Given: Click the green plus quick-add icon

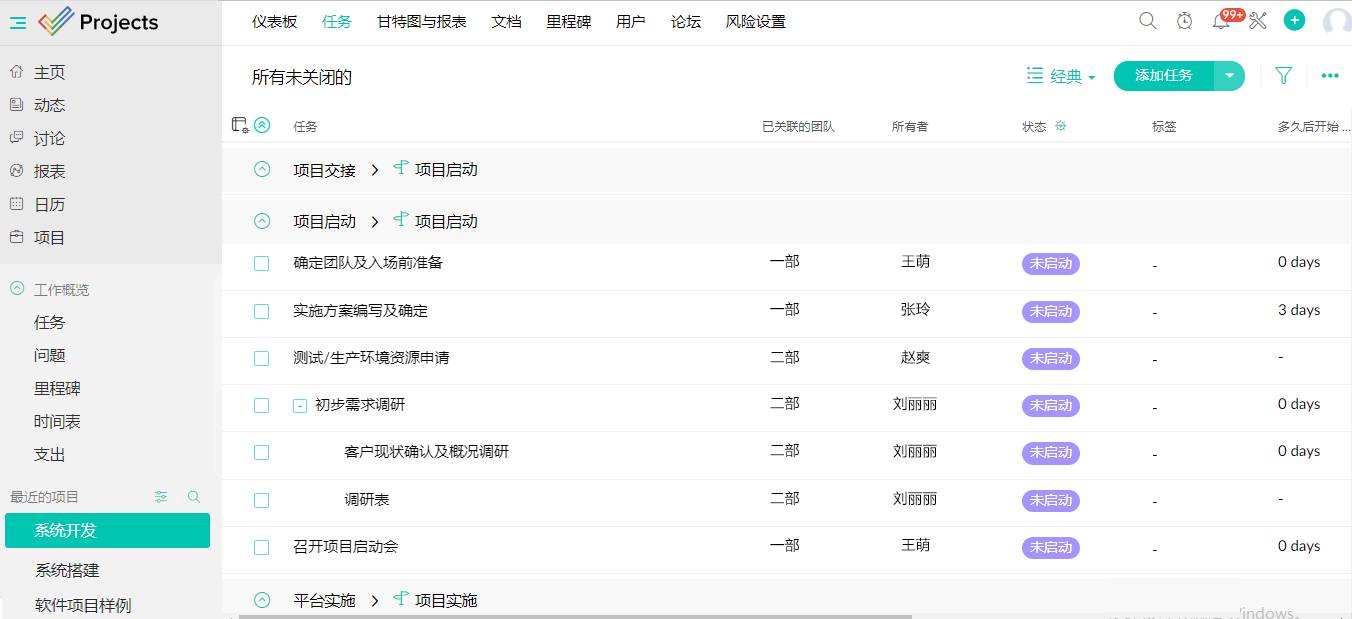Looking at the screenshot, I should click(x=1294, y=20).
